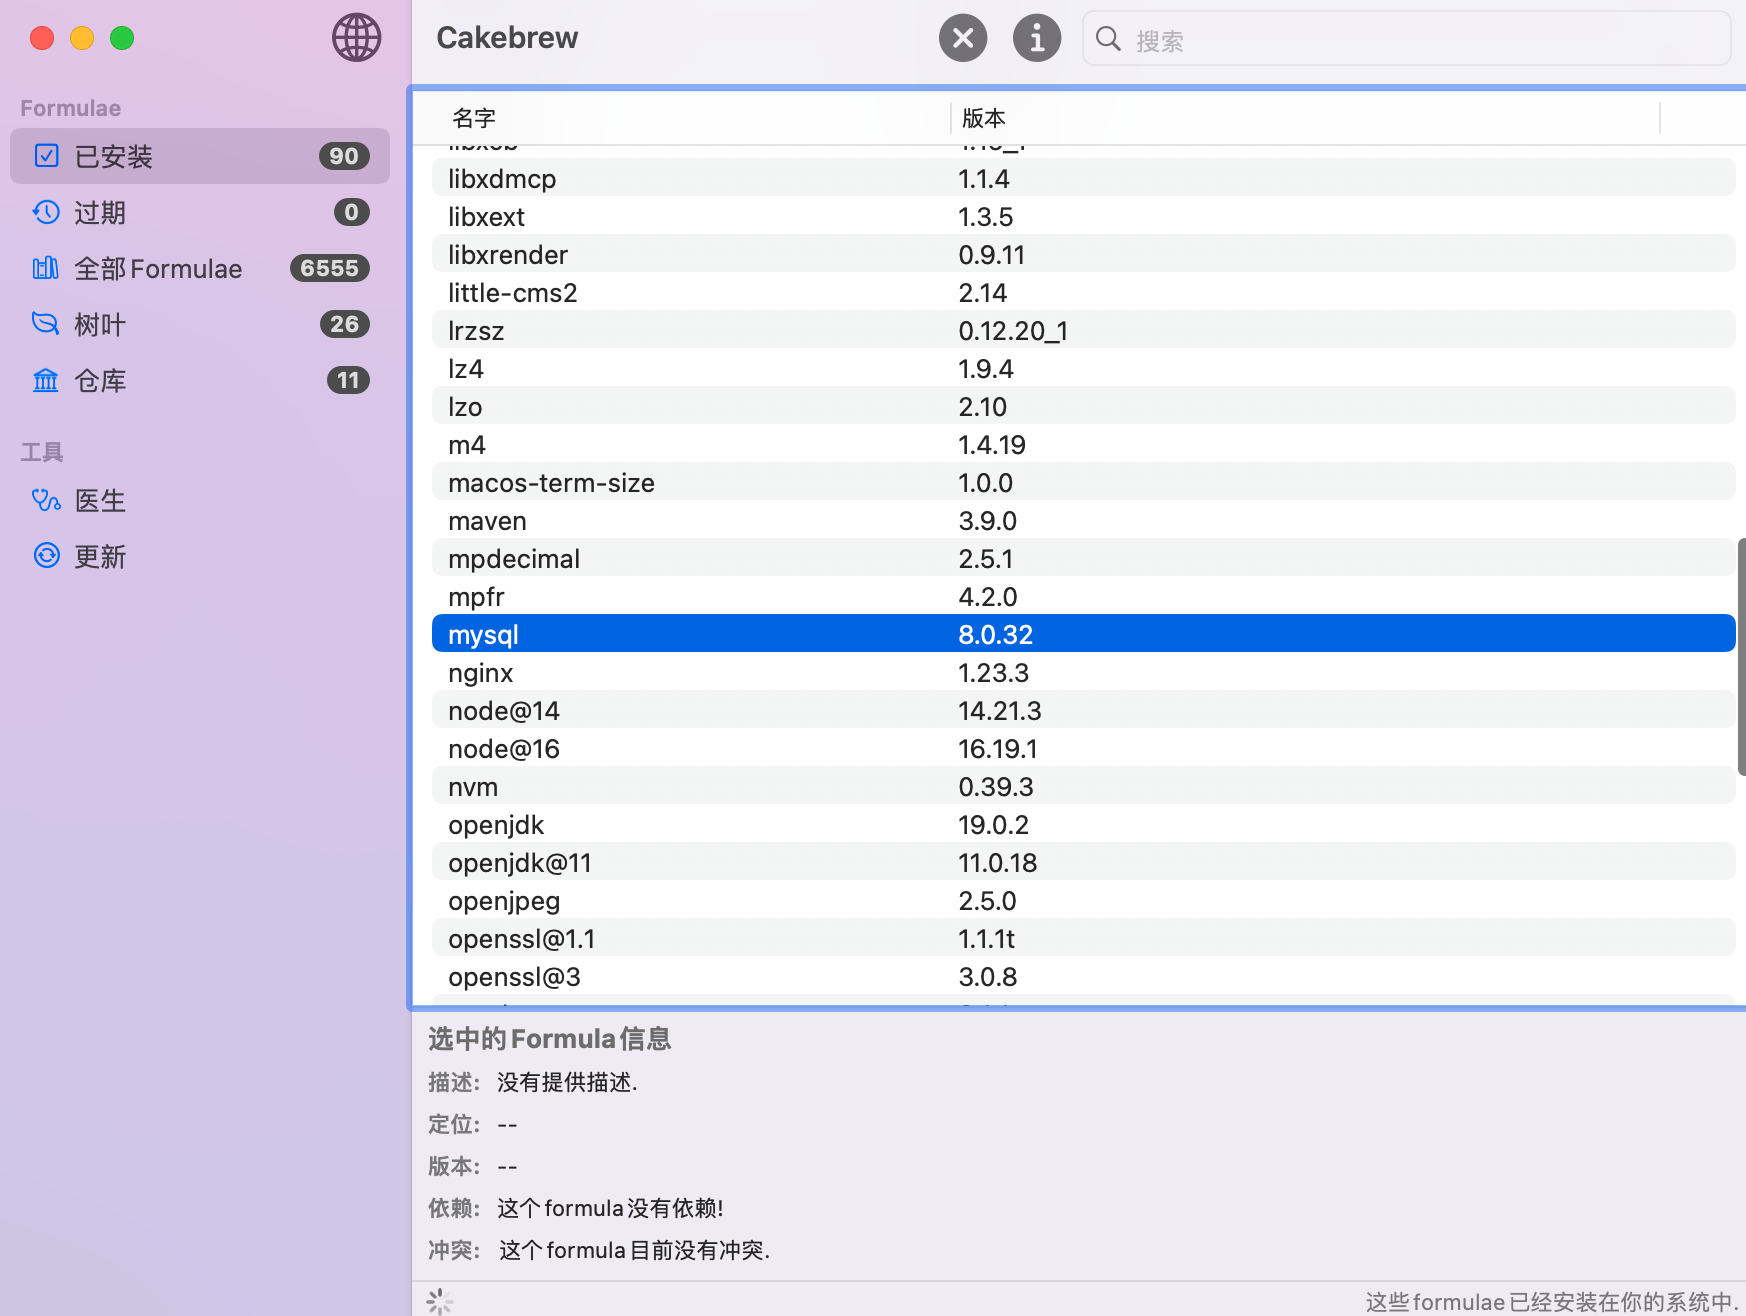Click the building icon next to 仓库
This screenshot has height=1316, width=1746.
point(46,380)
